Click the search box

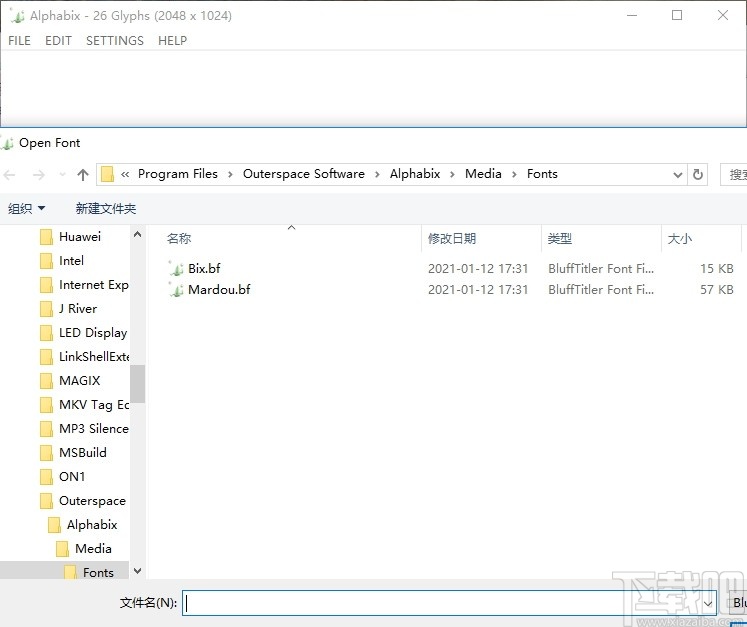pos(734,174)
